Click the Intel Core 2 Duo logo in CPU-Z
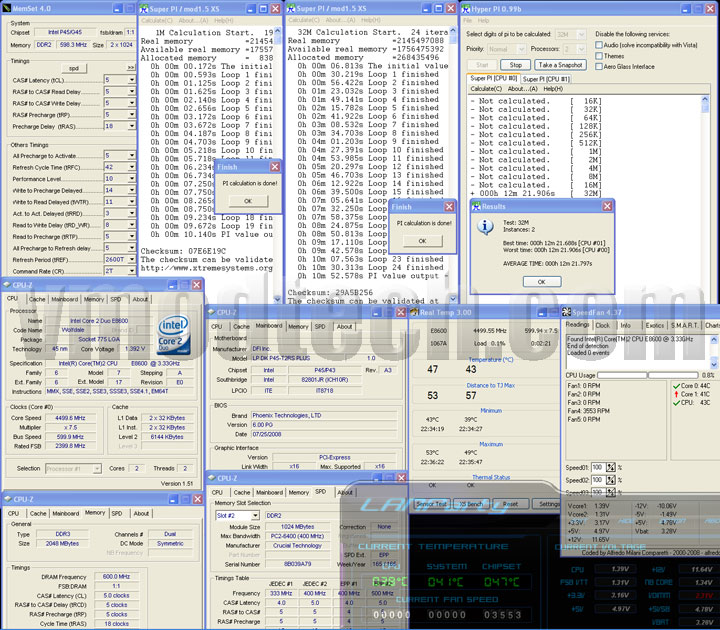 [174, 335]
